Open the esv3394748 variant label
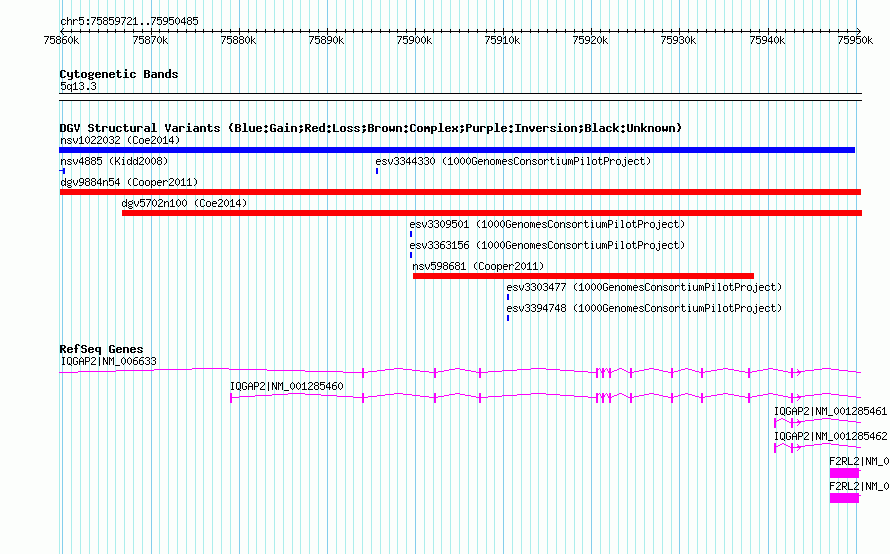The height and width of the screenshot is (554, 890). 644,308
